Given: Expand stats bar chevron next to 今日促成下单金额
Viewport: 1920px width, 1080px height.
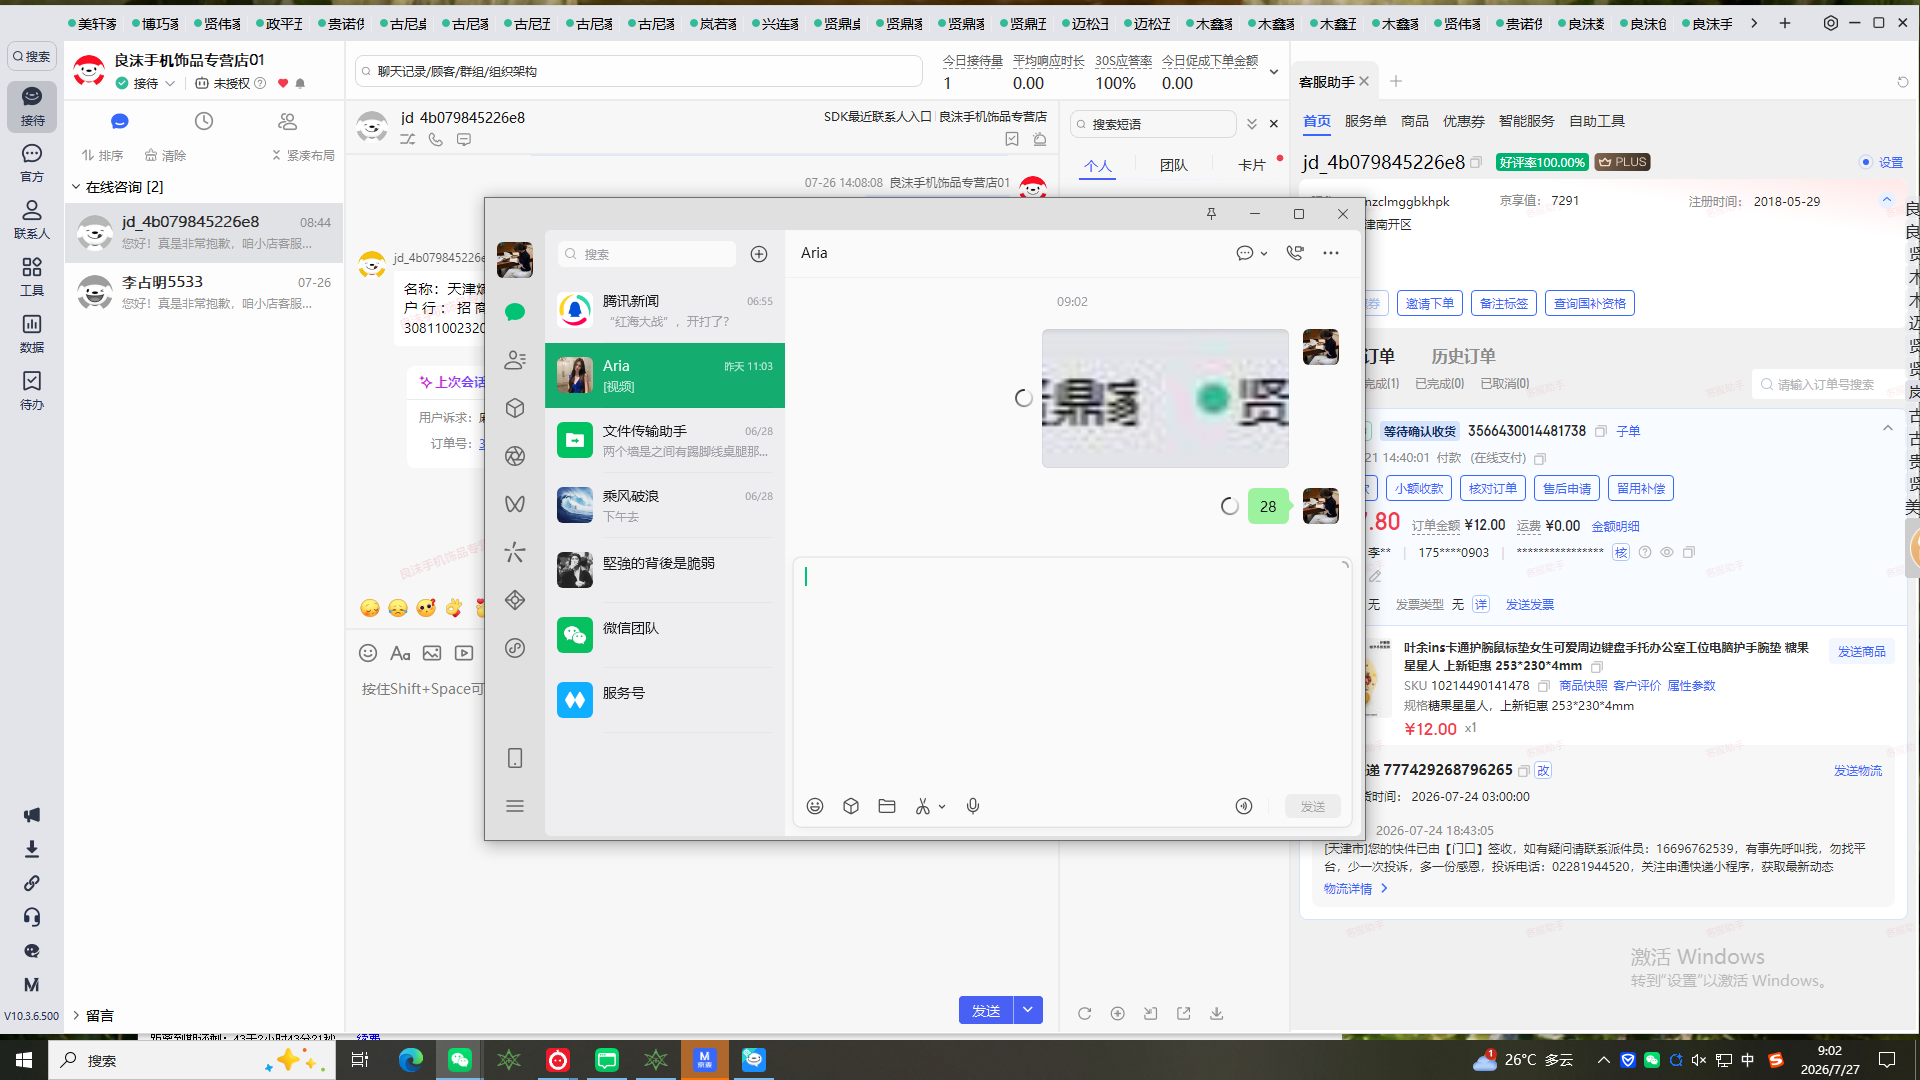Looking at the screenshot, I should tap(1274, 72).
